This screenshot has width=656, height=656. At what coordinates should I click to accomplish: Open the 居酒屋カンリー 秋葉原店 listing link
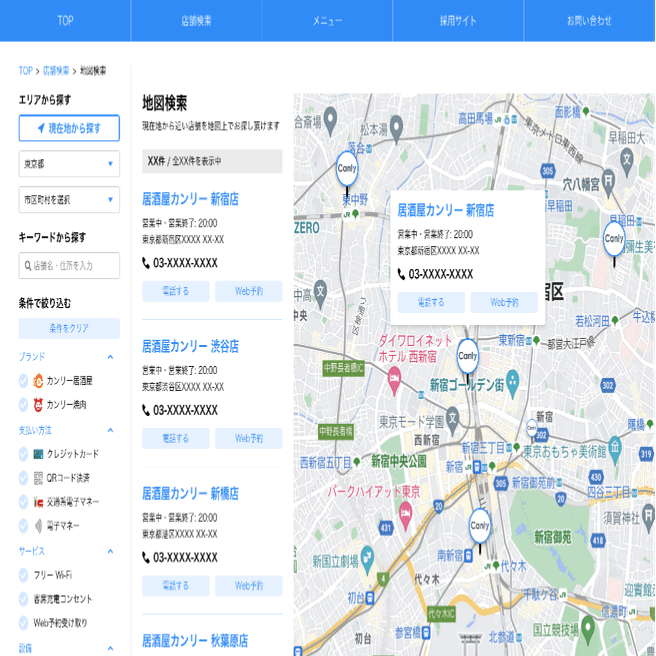point(195,641)
